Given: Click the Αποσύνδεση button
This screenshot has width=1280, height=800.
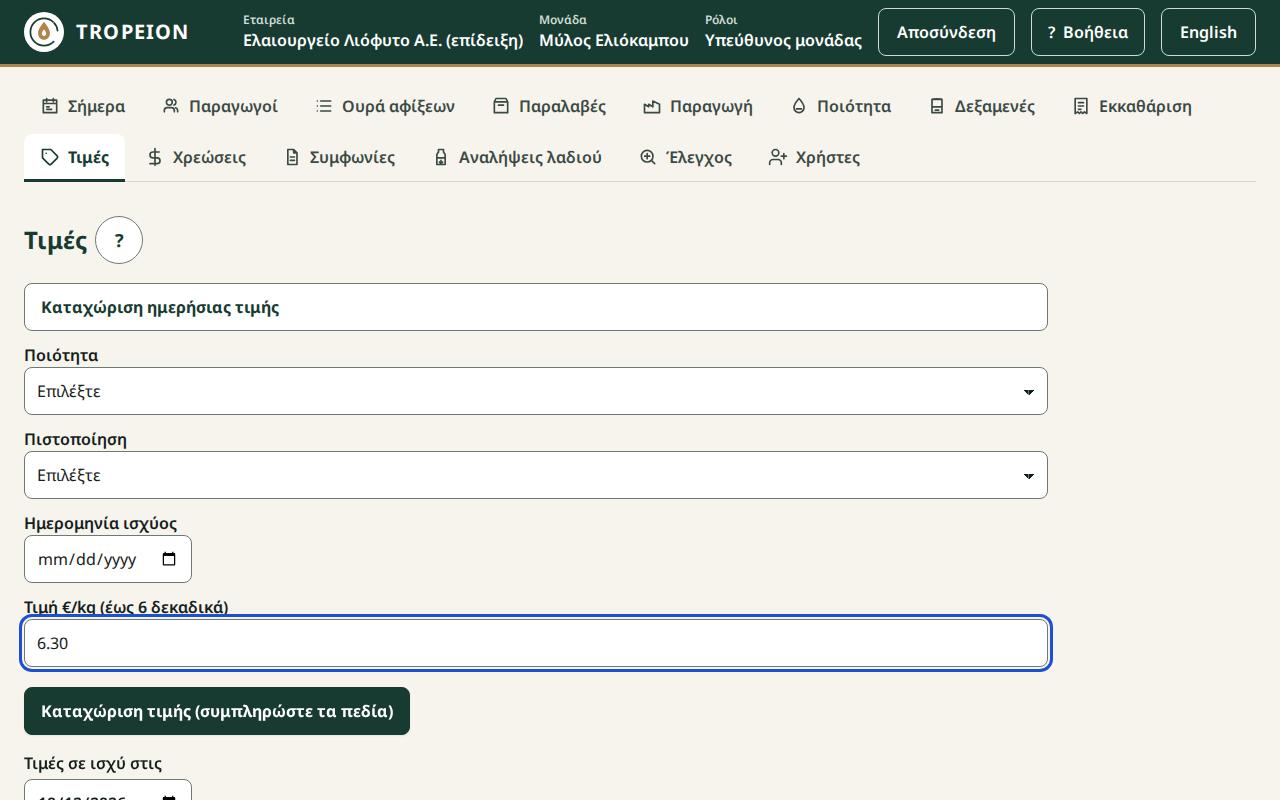Looking at the screenshot, I should coord(946,32).
